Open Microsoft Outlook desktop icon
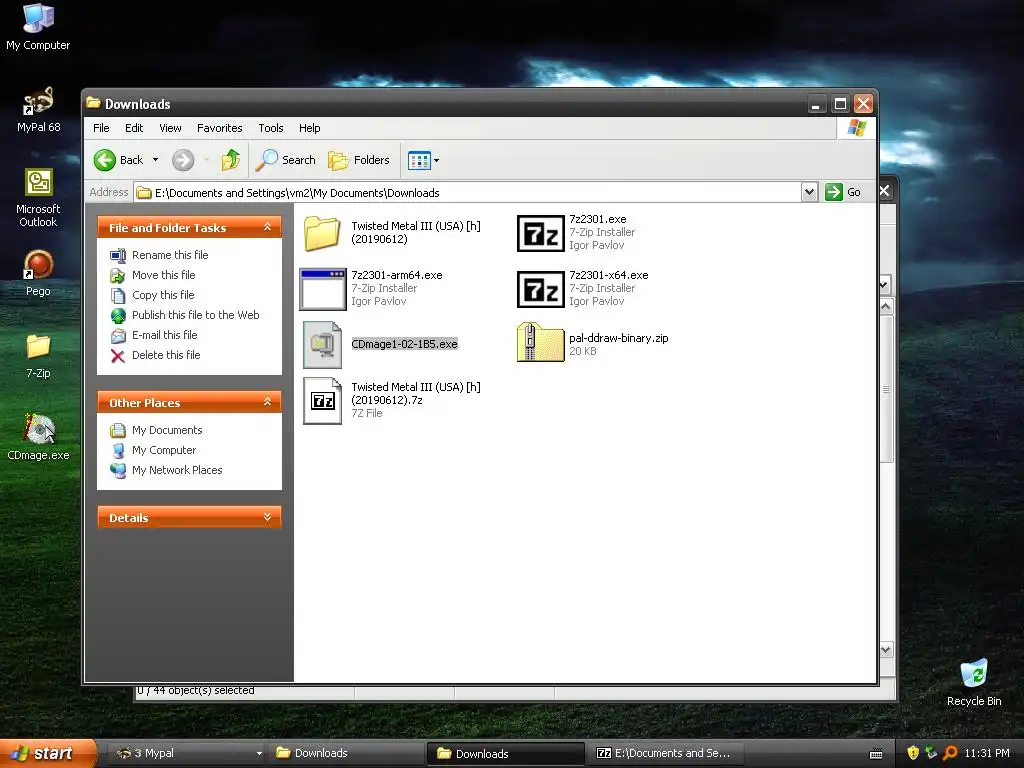This screenshot has width=1024, height=768. tap(38, 197)
